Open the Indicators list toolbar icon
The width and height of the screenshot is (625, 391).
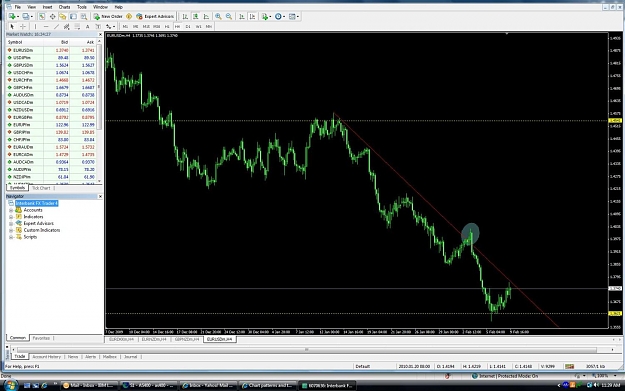point(264,16)
